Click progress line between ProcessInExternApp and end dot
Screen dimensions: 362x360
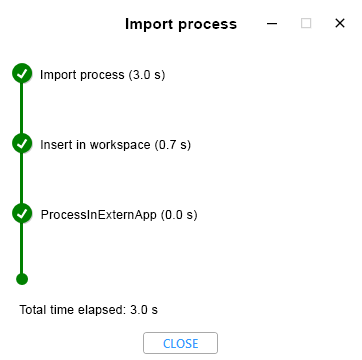coord(22,248)
